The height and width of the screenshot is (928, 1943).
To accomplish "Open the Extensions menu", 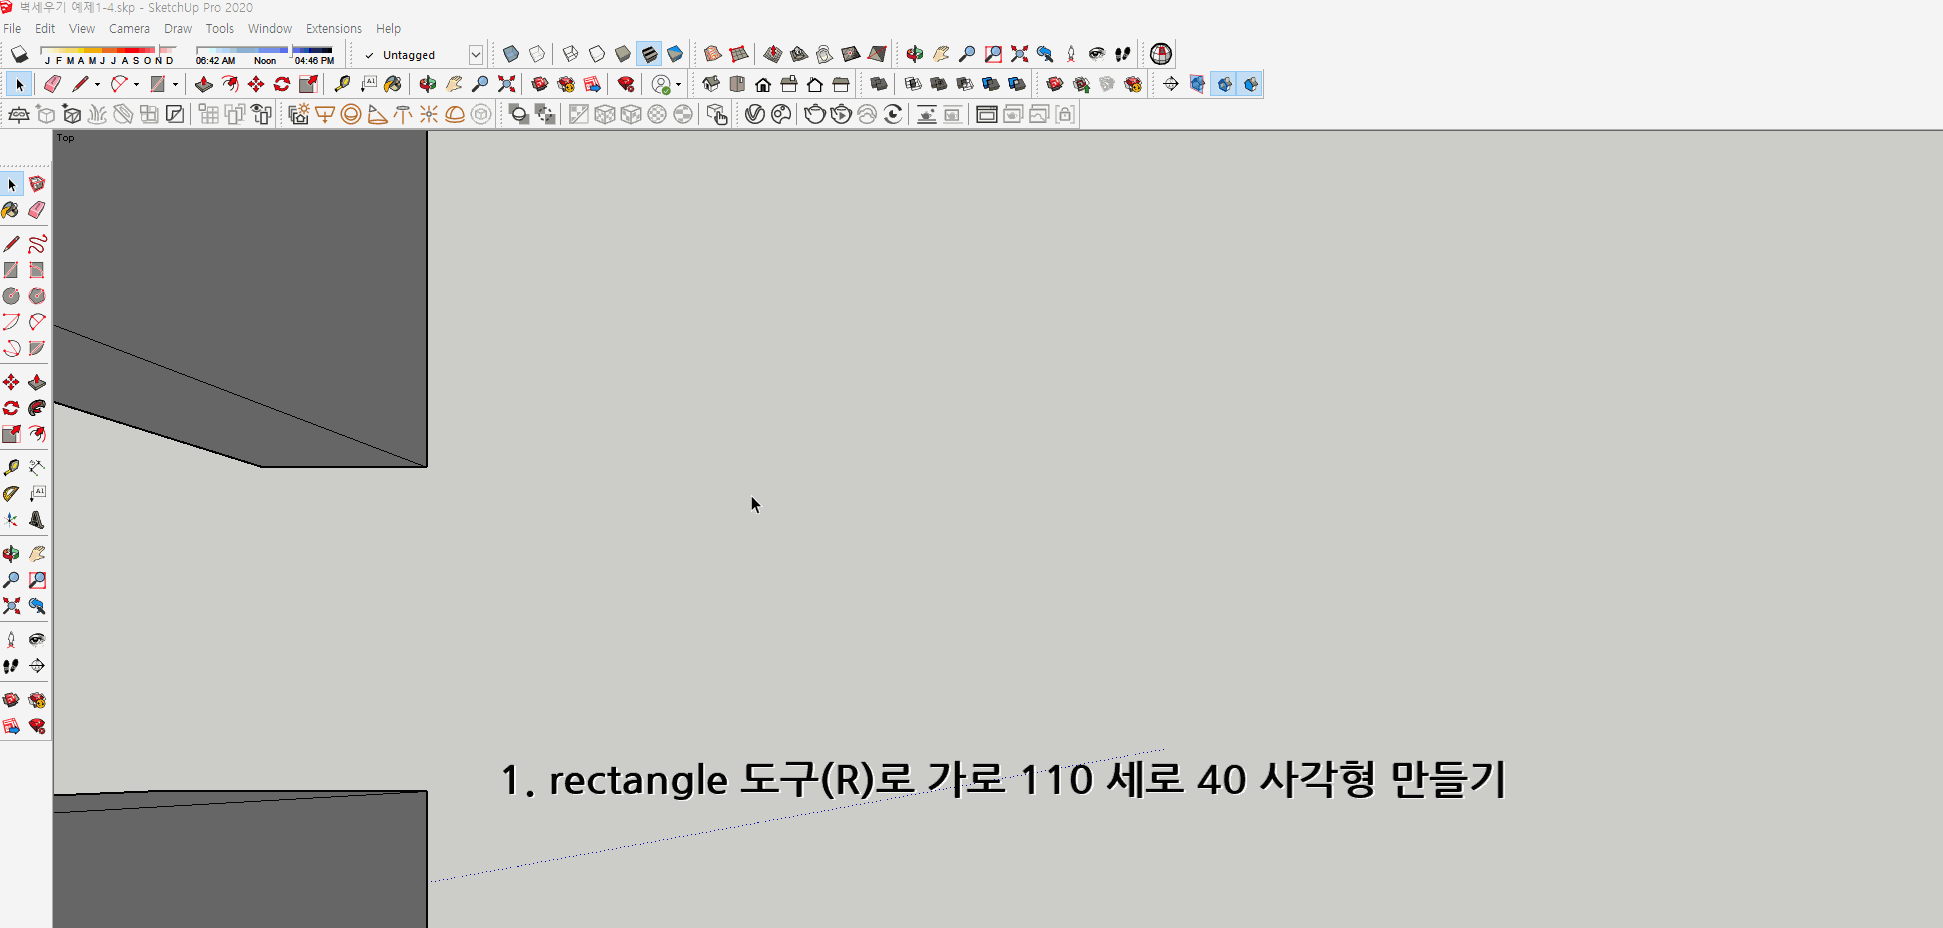I will (x=333, y=28).
